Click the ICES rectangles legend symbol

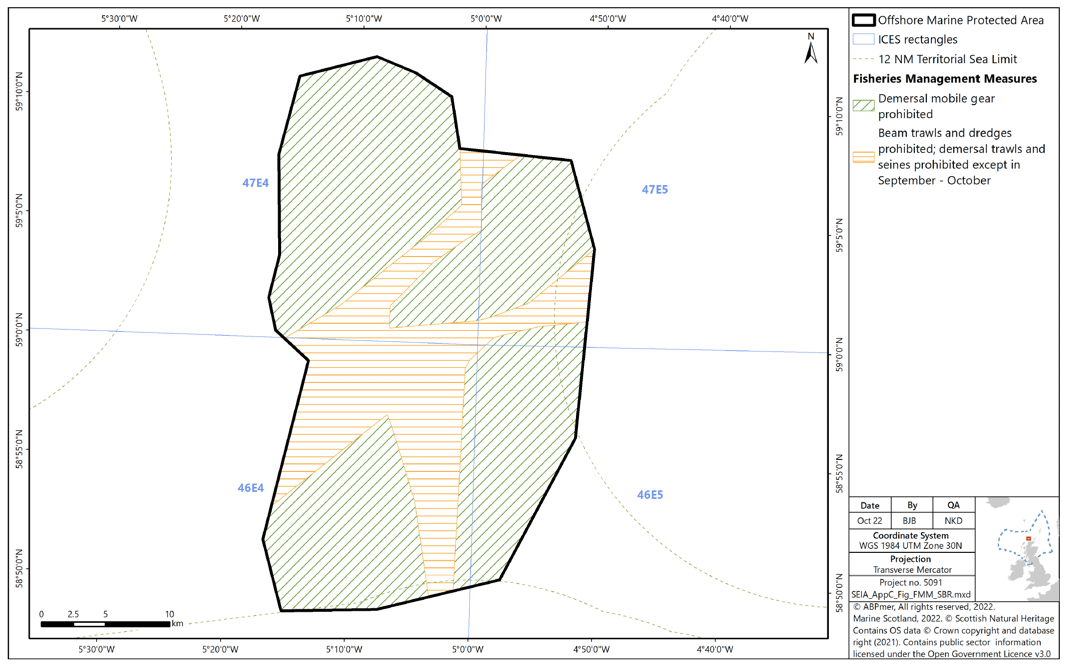click(864, 40)
